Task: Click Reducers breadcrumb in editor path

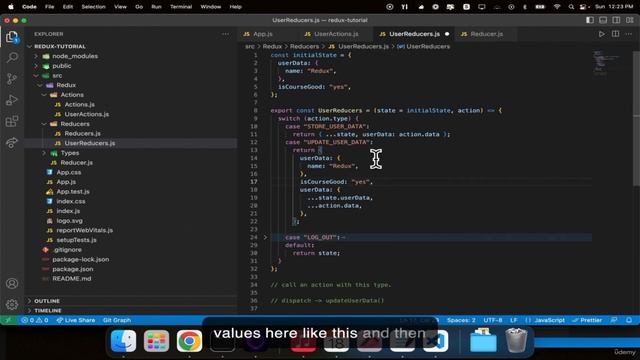Action: pyautogui.click(x=304, y=47)
